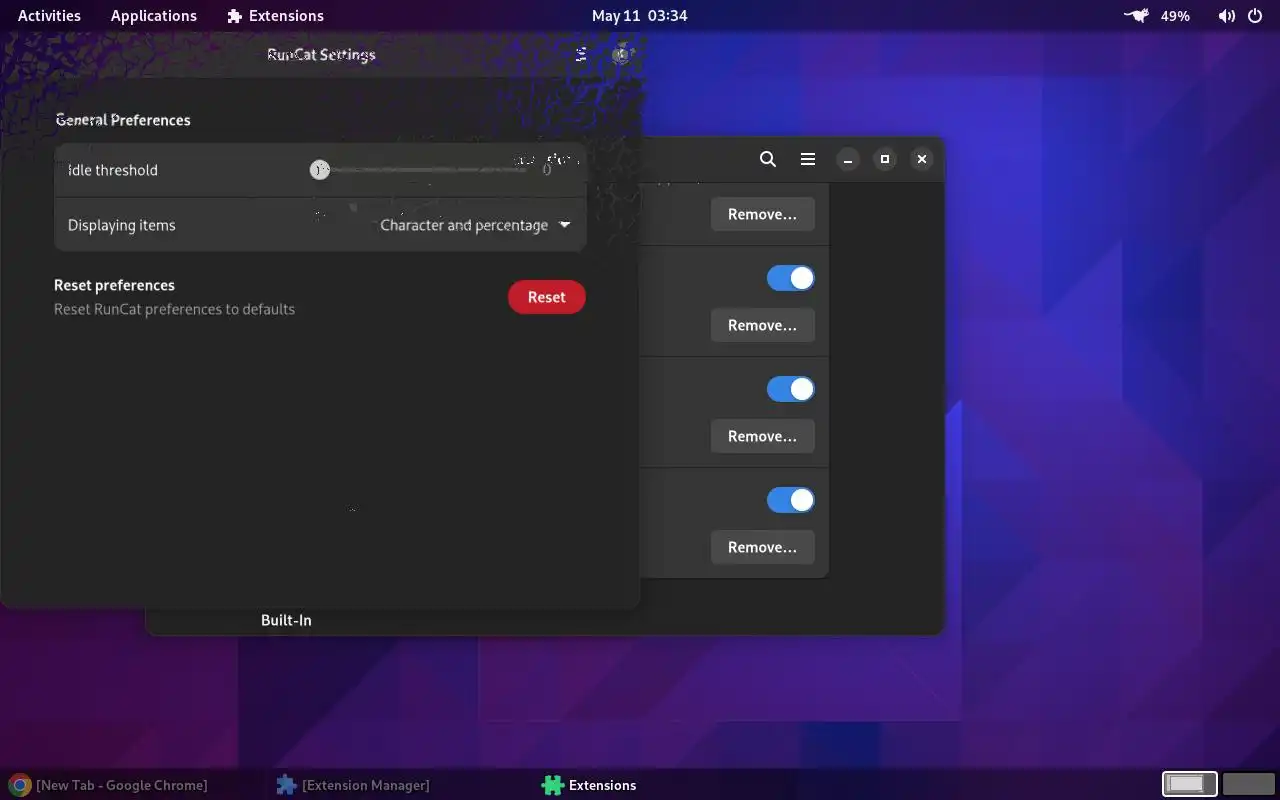Open the Activities overview

pos(49,16)
